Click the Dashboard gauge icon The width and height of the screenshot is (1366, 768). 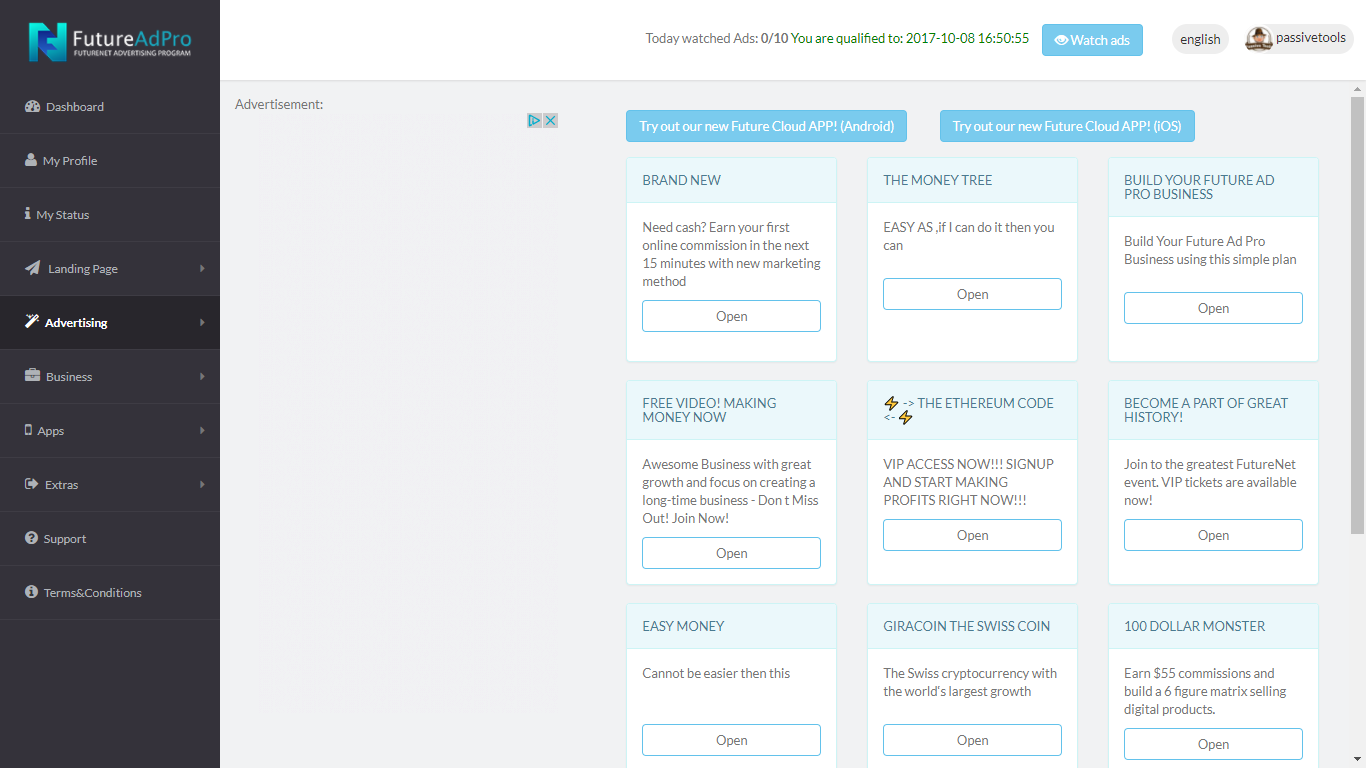click(x=32, y=107)
